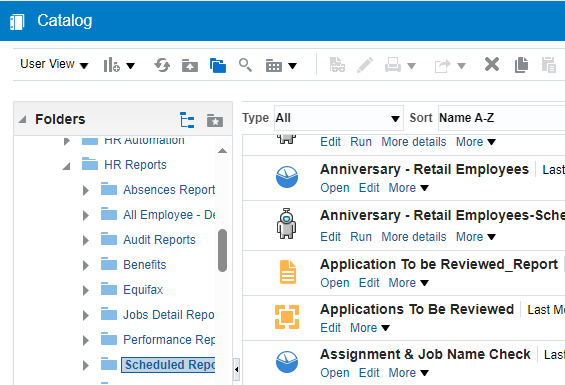Select the Absences Report folder

(x=169, y=190)
